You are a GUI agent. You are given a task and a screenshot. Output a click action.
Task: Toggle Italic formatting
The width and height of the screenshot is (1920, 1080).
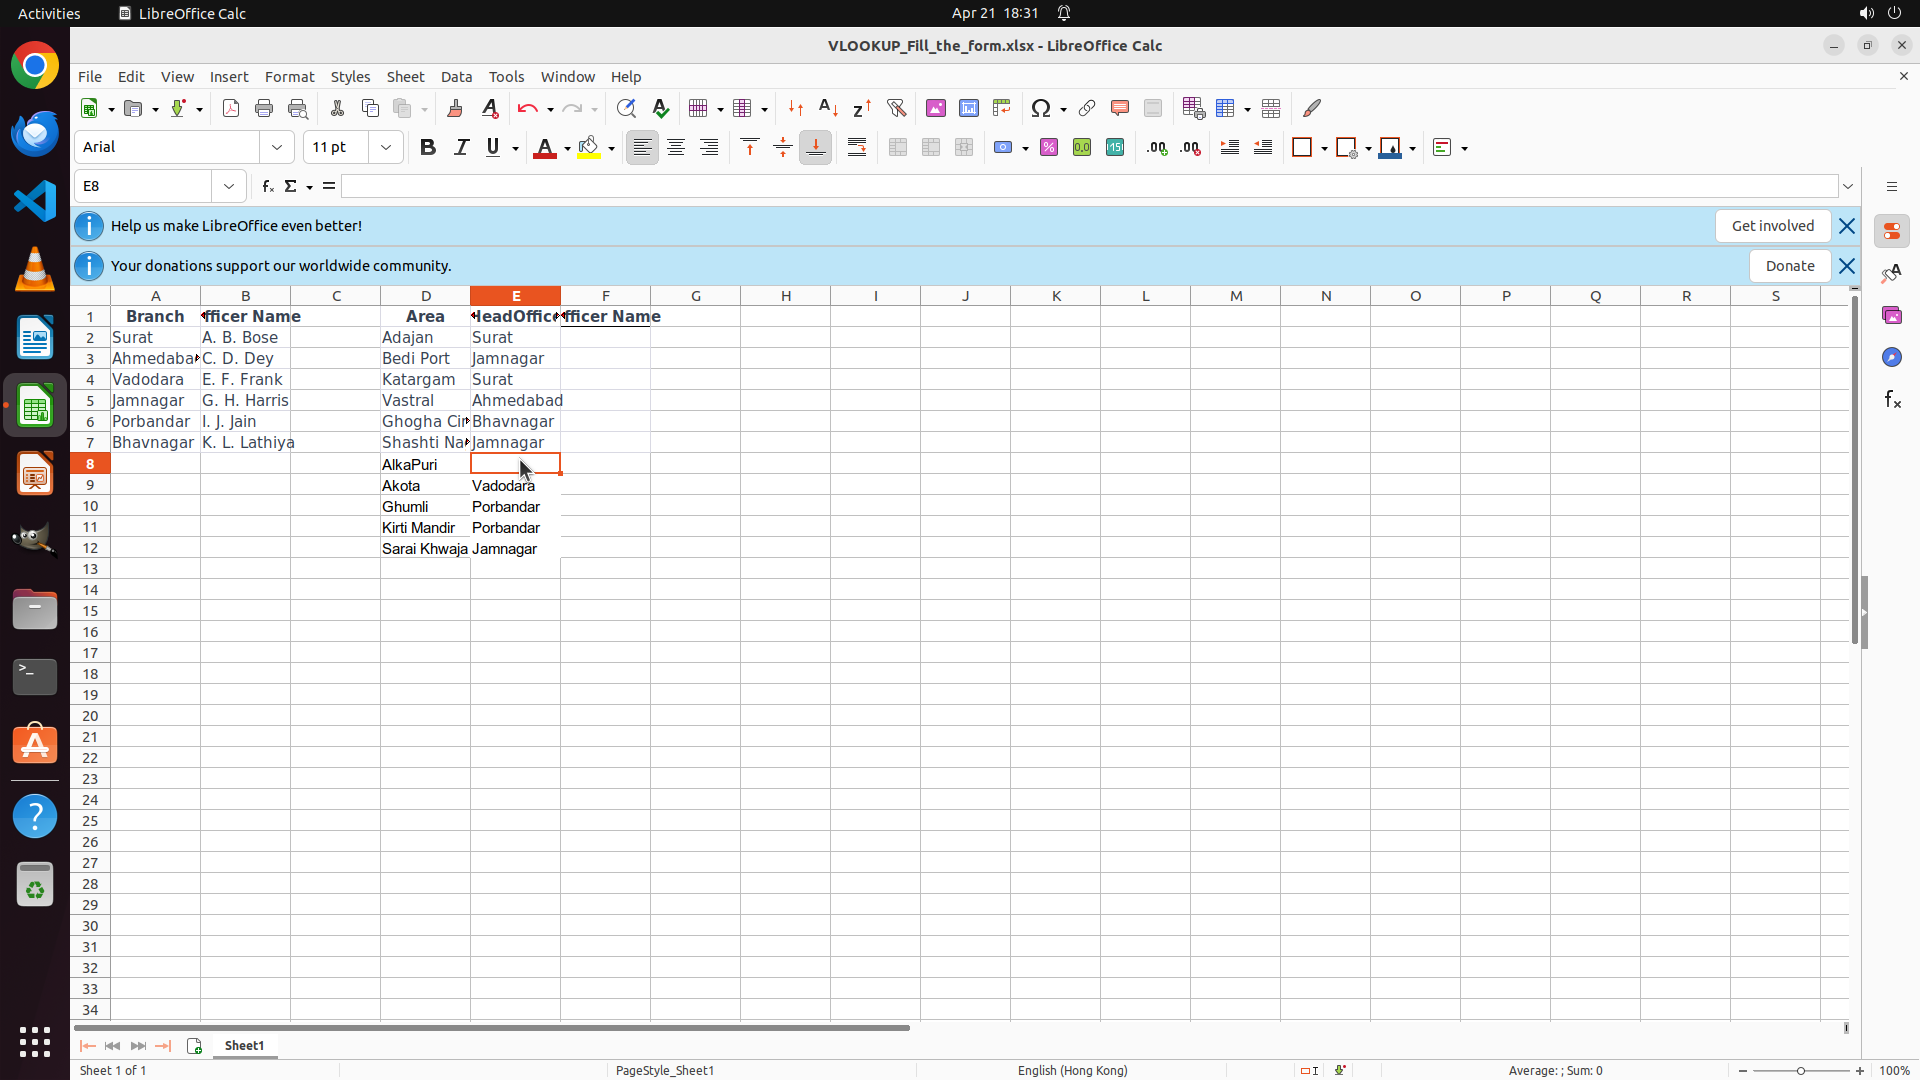click(461, 147)
